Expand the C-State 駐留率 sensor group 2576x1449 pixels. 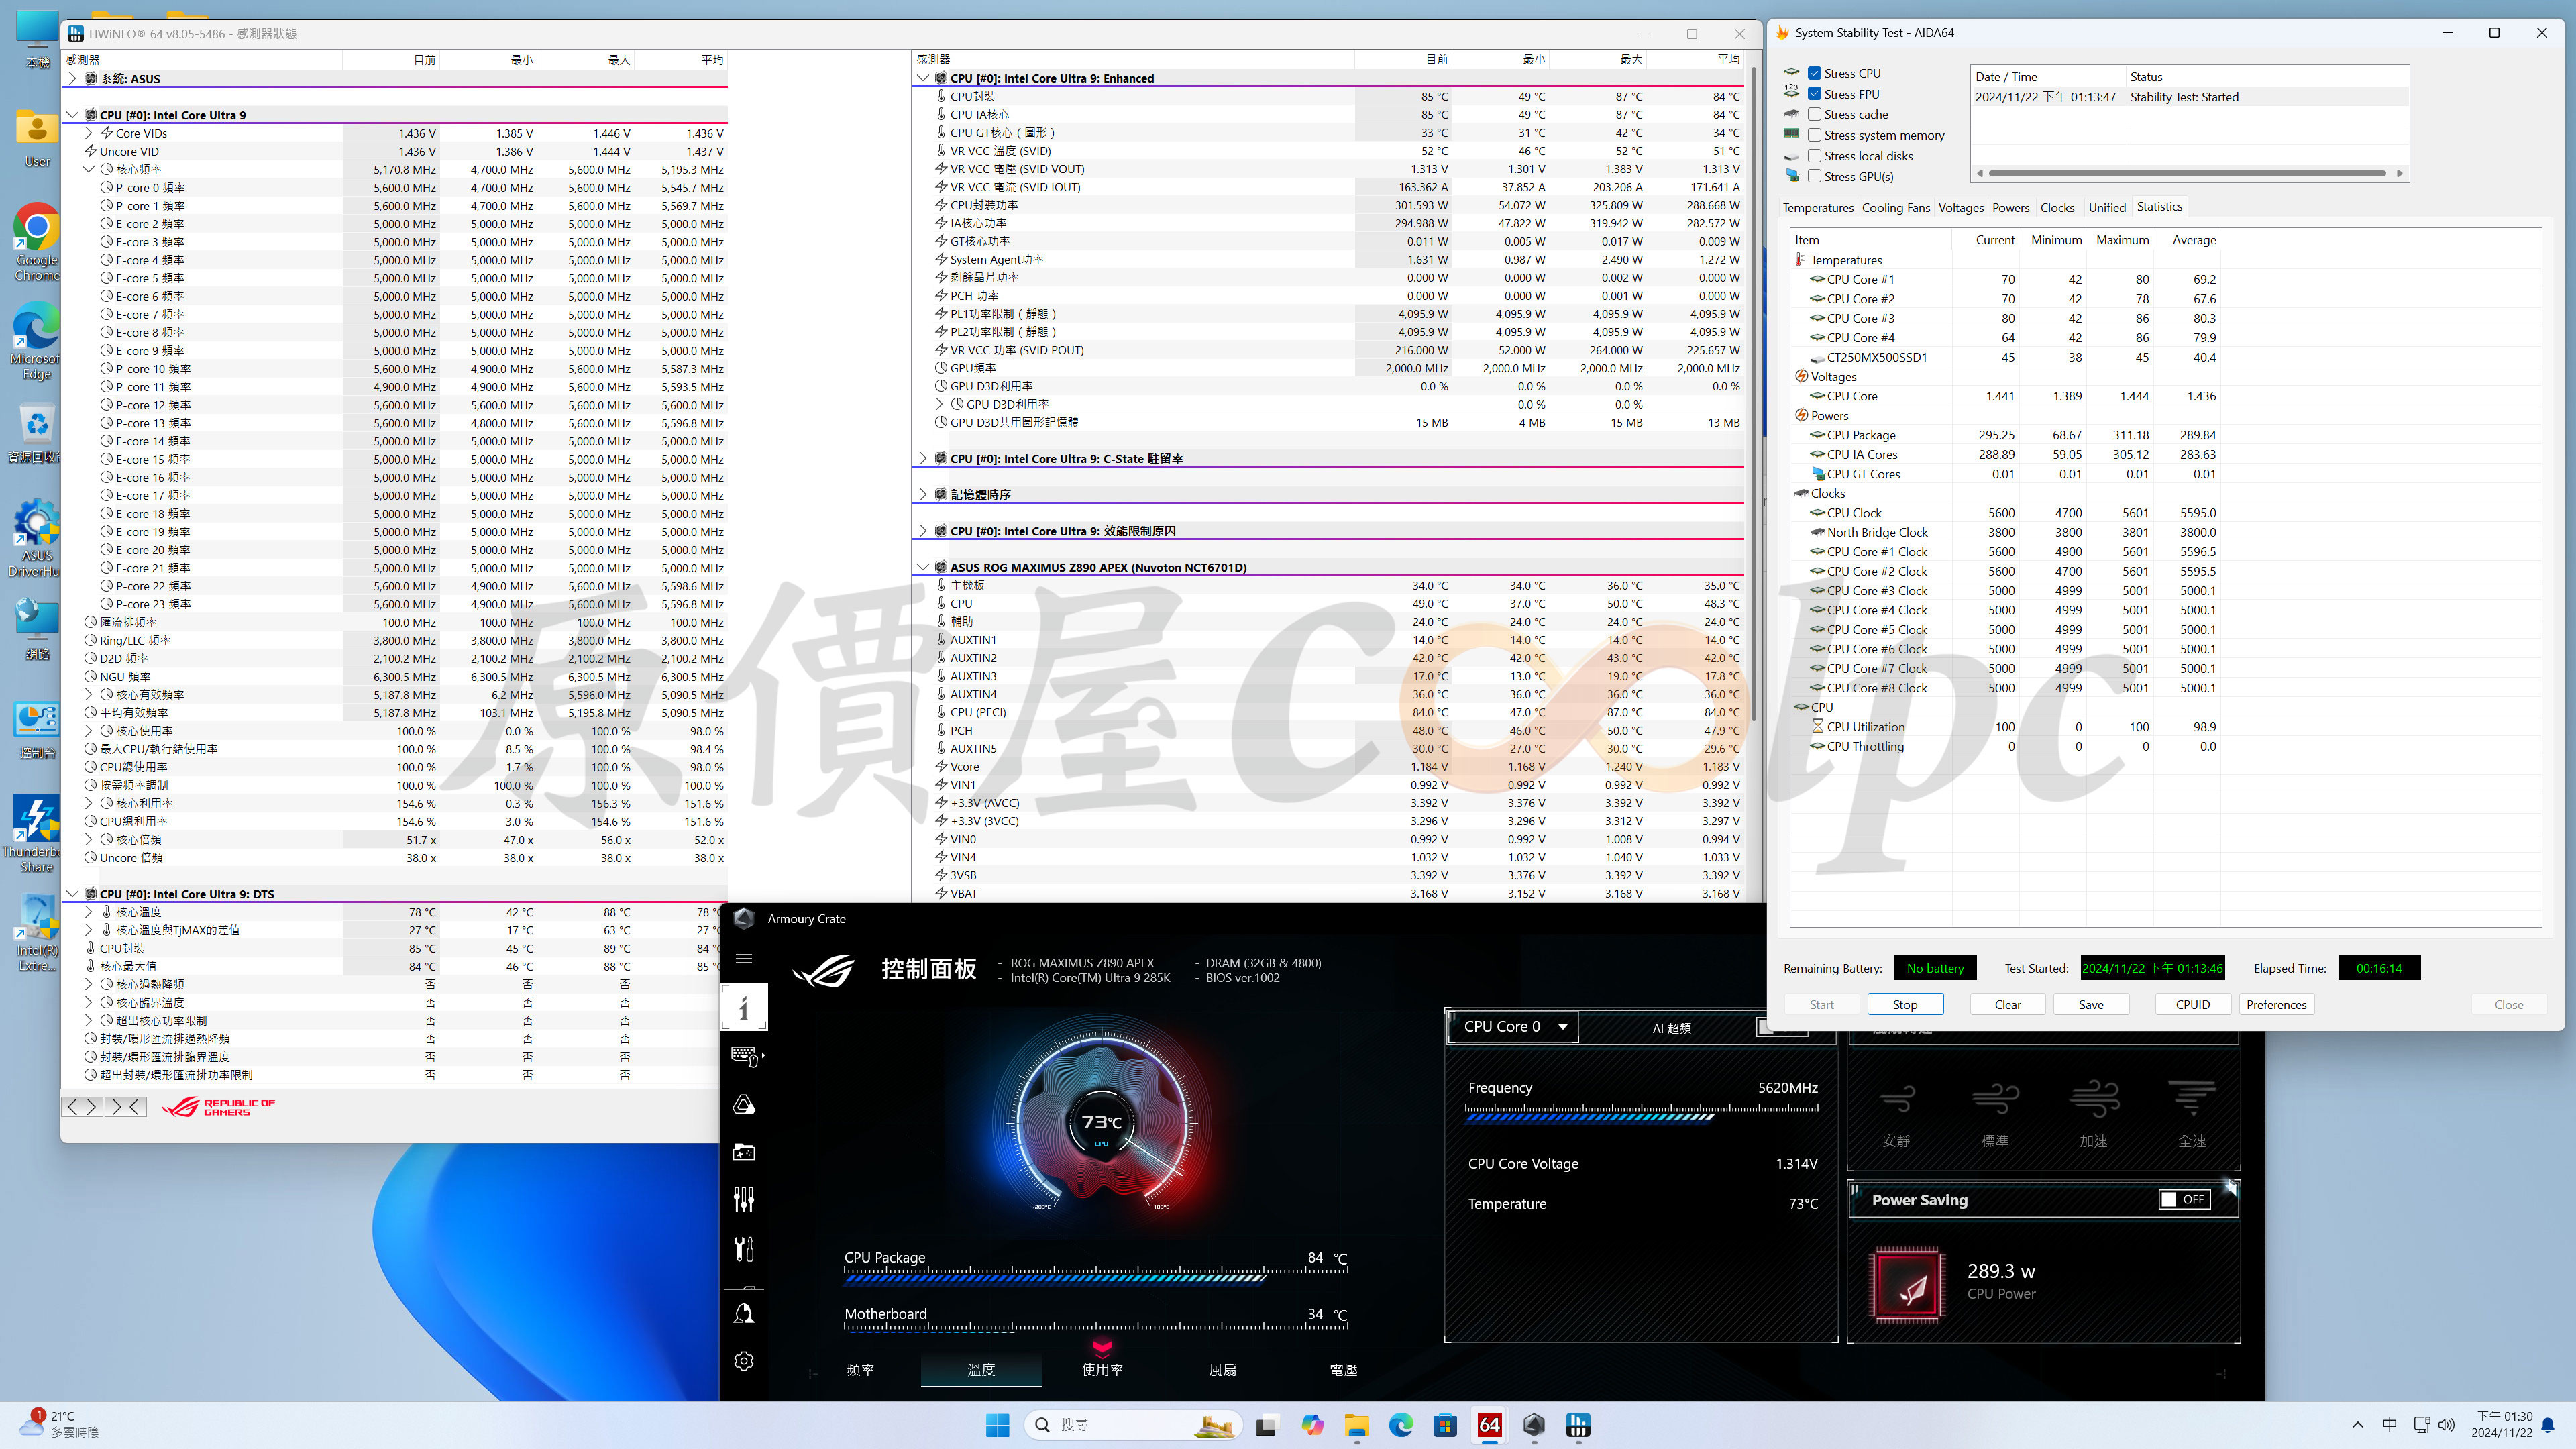pos(922,458)
